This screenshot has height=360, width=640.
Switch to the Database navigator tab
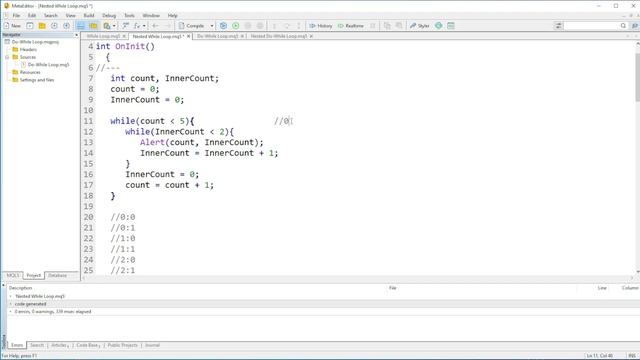[58, 276]
